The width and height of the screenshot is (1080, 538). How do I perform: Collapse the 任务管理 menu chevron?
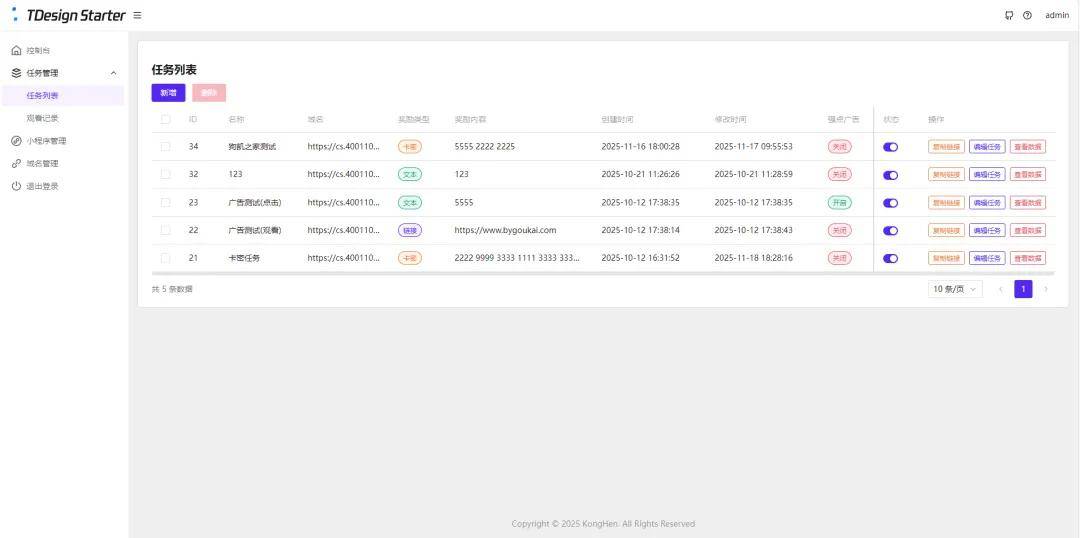(113, 73)
